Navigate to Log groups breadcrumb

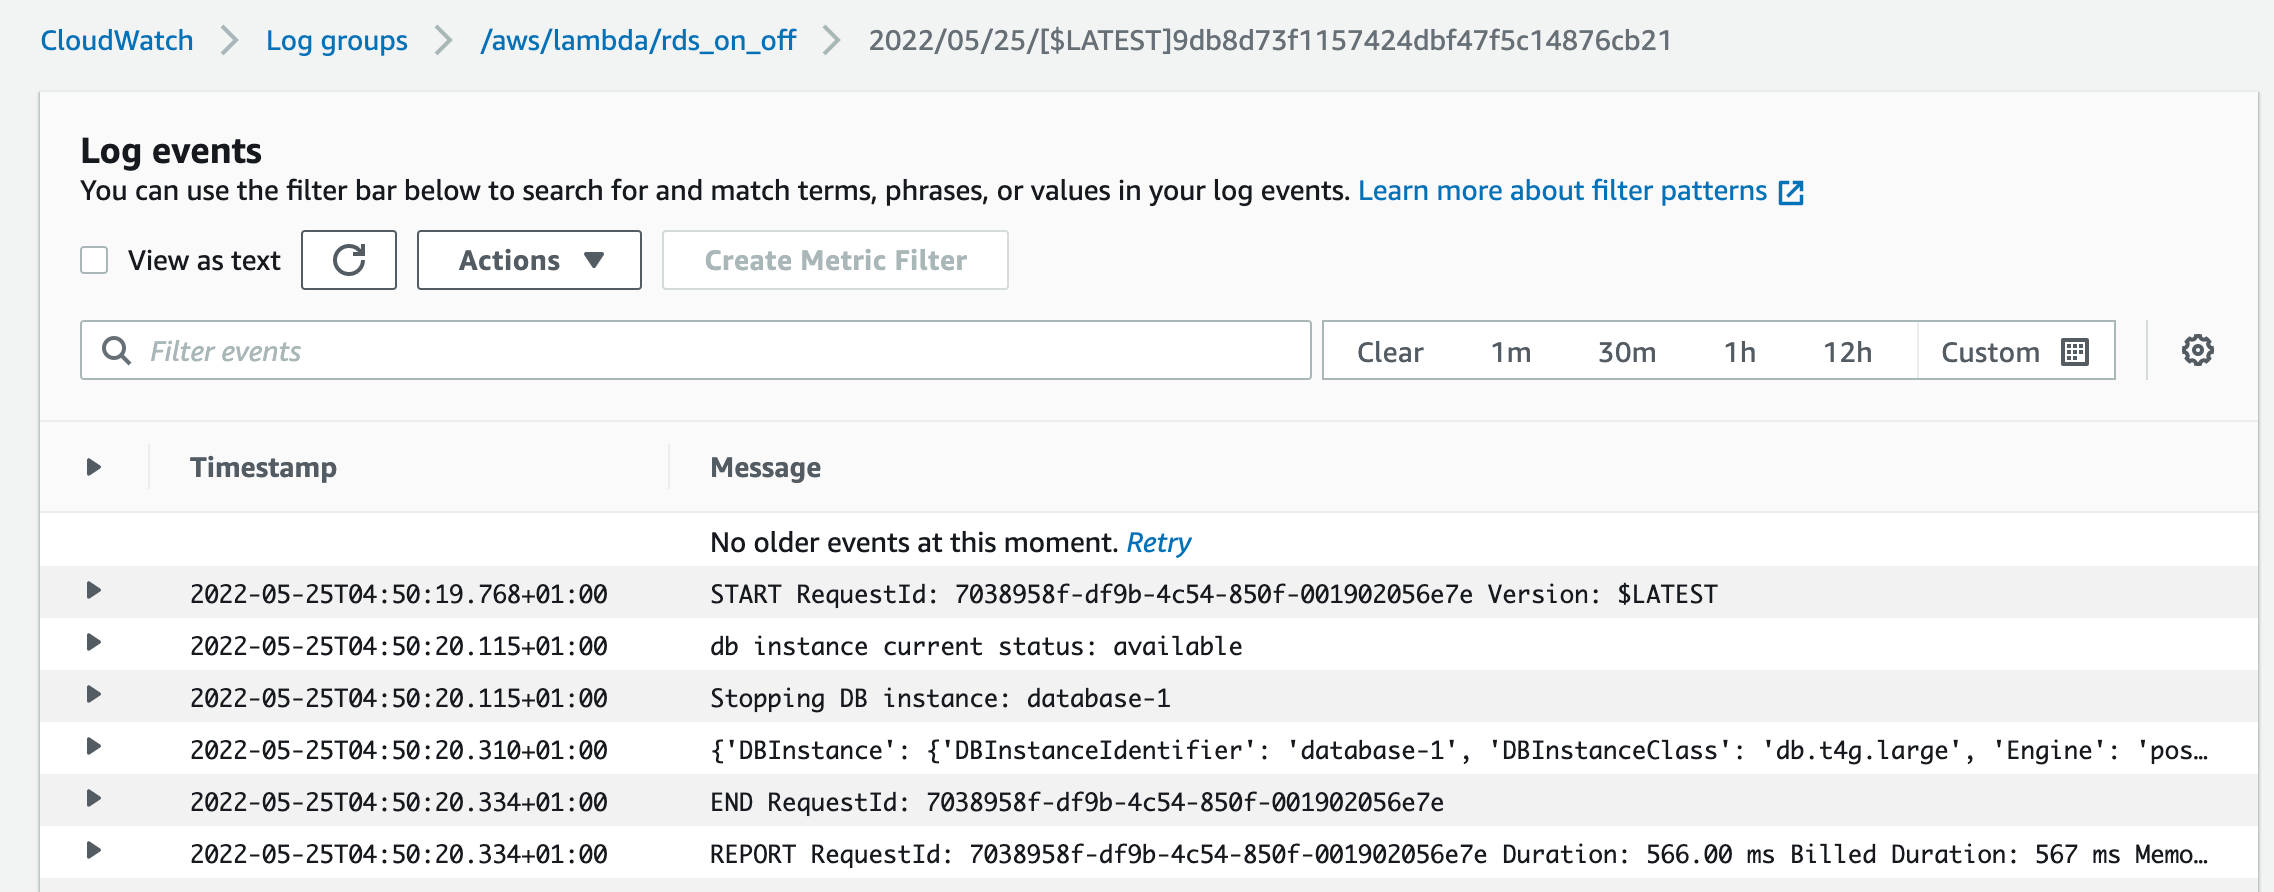(335, 40)
